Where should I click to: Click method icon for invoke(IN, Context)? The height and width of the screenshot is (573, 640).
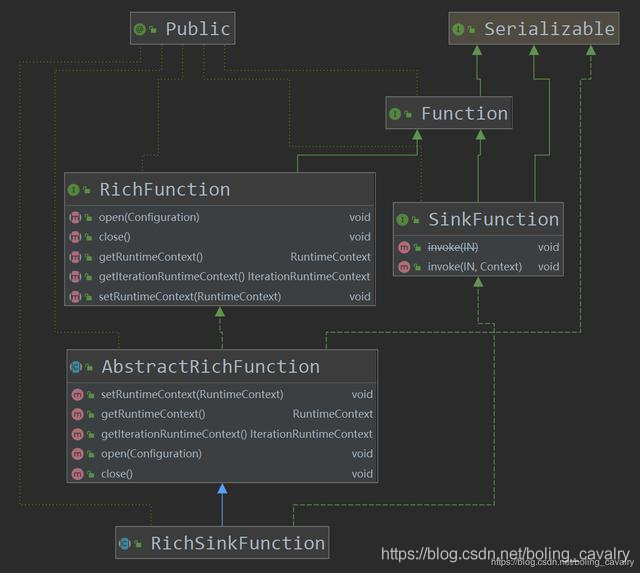(x=404, y=267)
